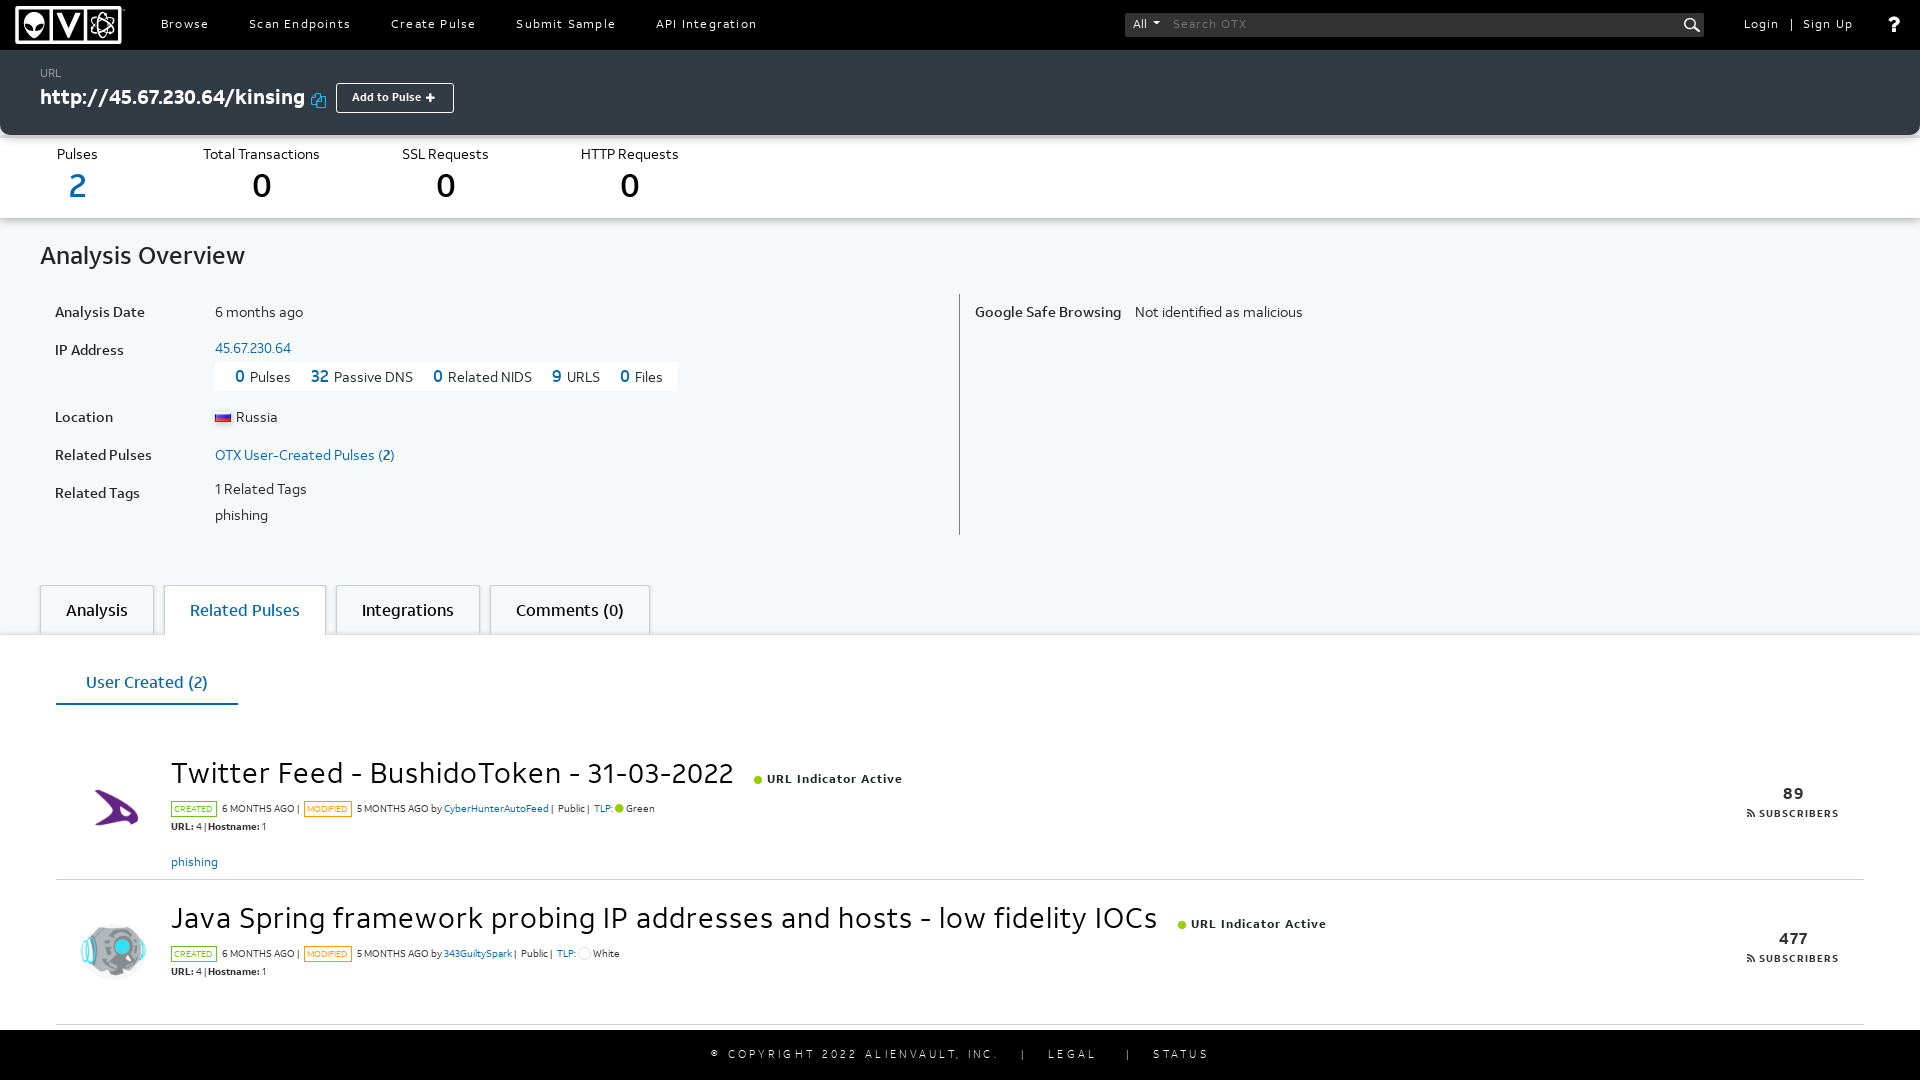Viewport: 1920px width, 1080px height.
Task: Select the User Created (2) sub-tab
Action: coord(147,683)
